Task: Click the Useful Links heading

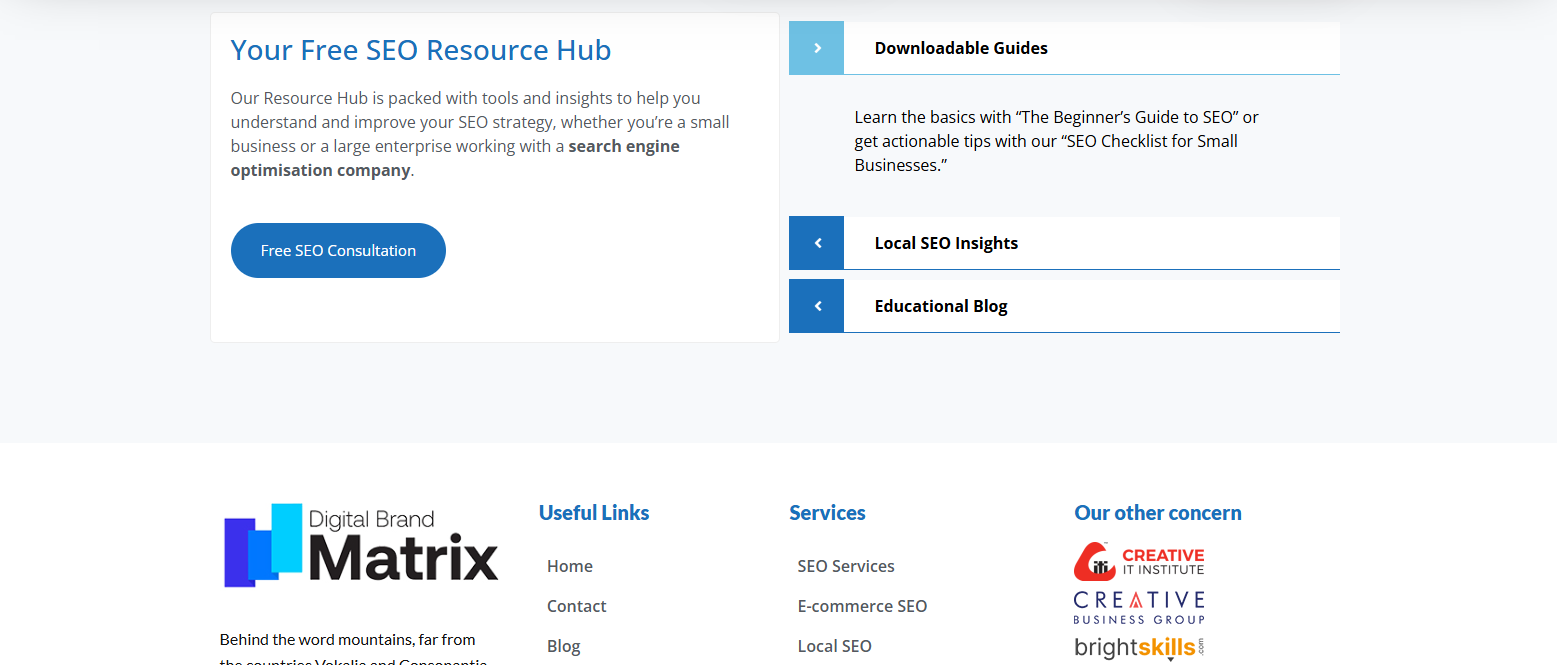Action: coord(594,513)
